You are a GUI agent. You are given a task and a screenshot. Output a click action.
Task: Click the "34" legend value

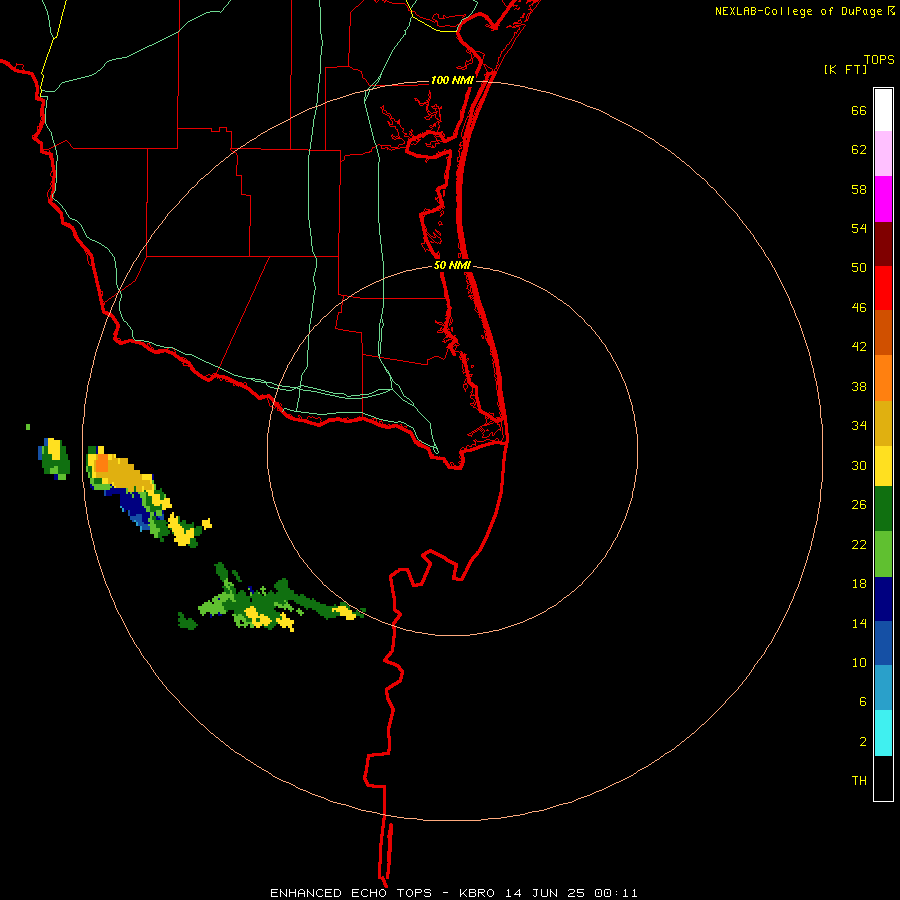(x=859, y=426)
